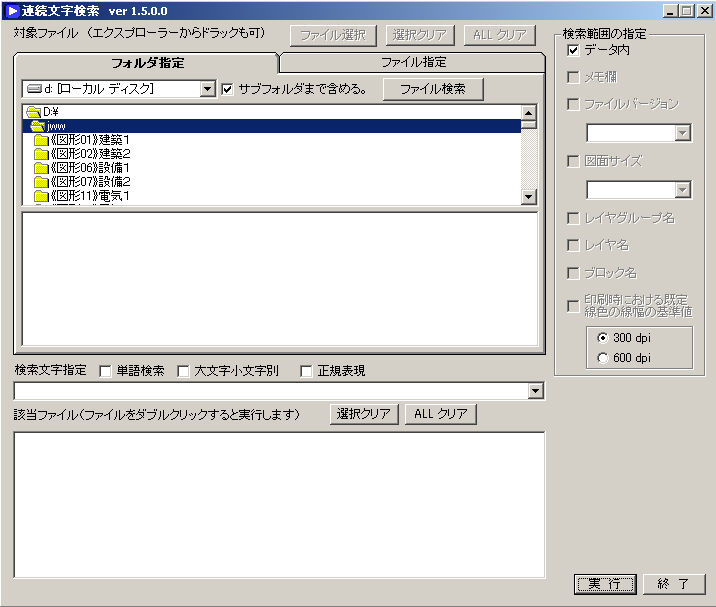
Task: Click the 《図形07》設備2 folder icon
Action: point(41,182)
